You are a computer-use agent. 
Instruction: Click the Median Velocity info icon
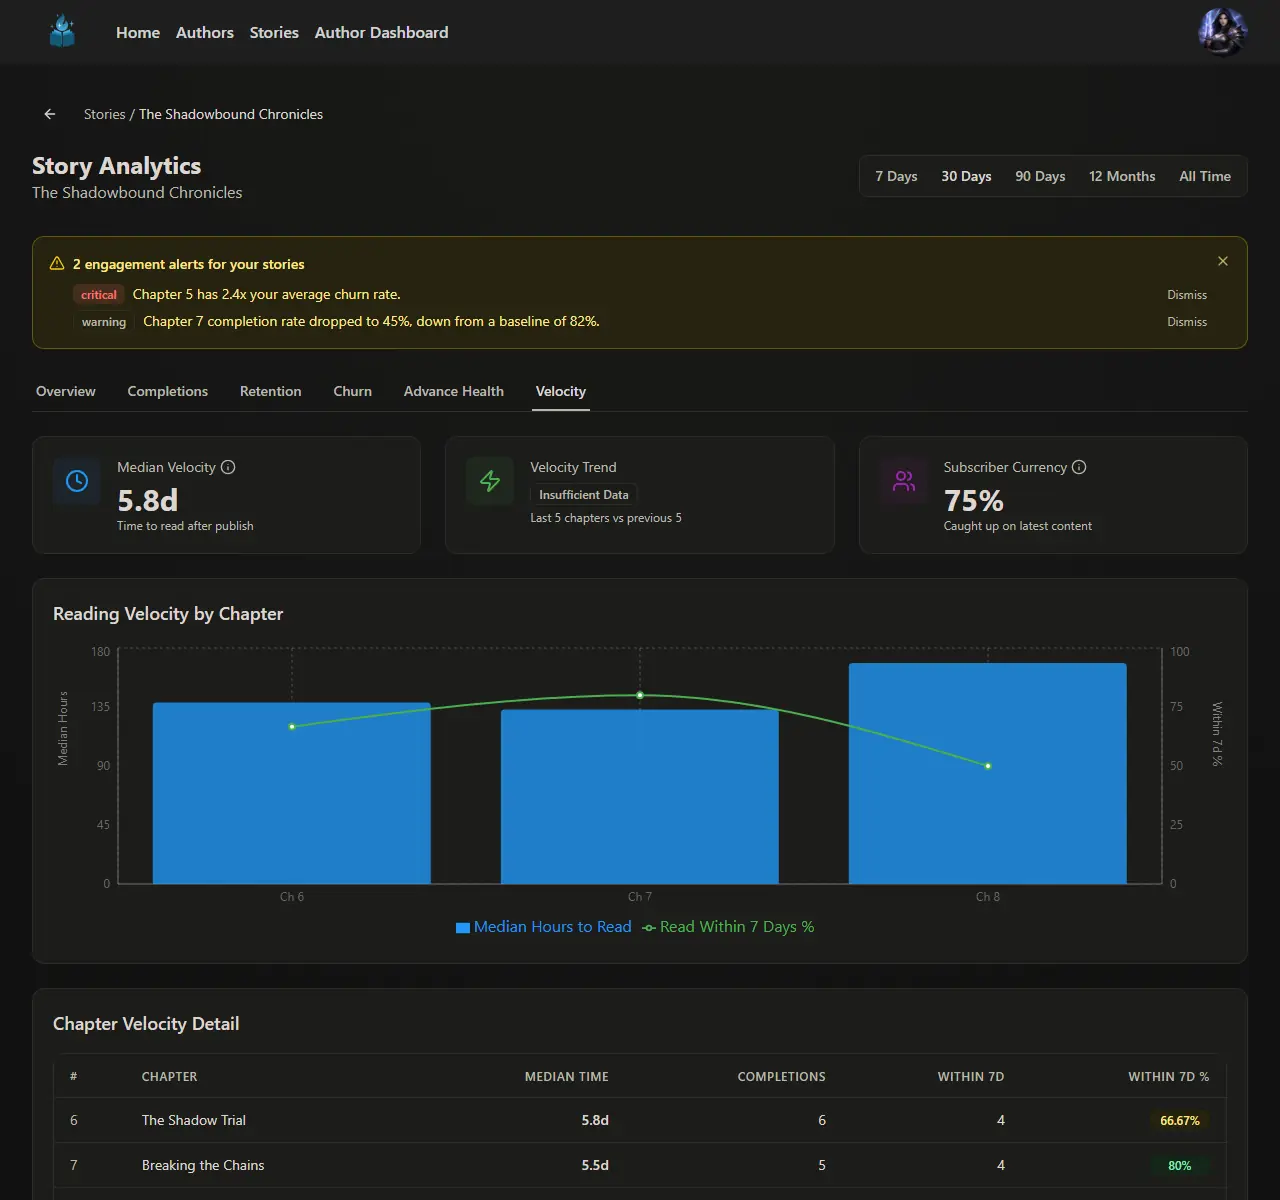[x=228, y=467]
